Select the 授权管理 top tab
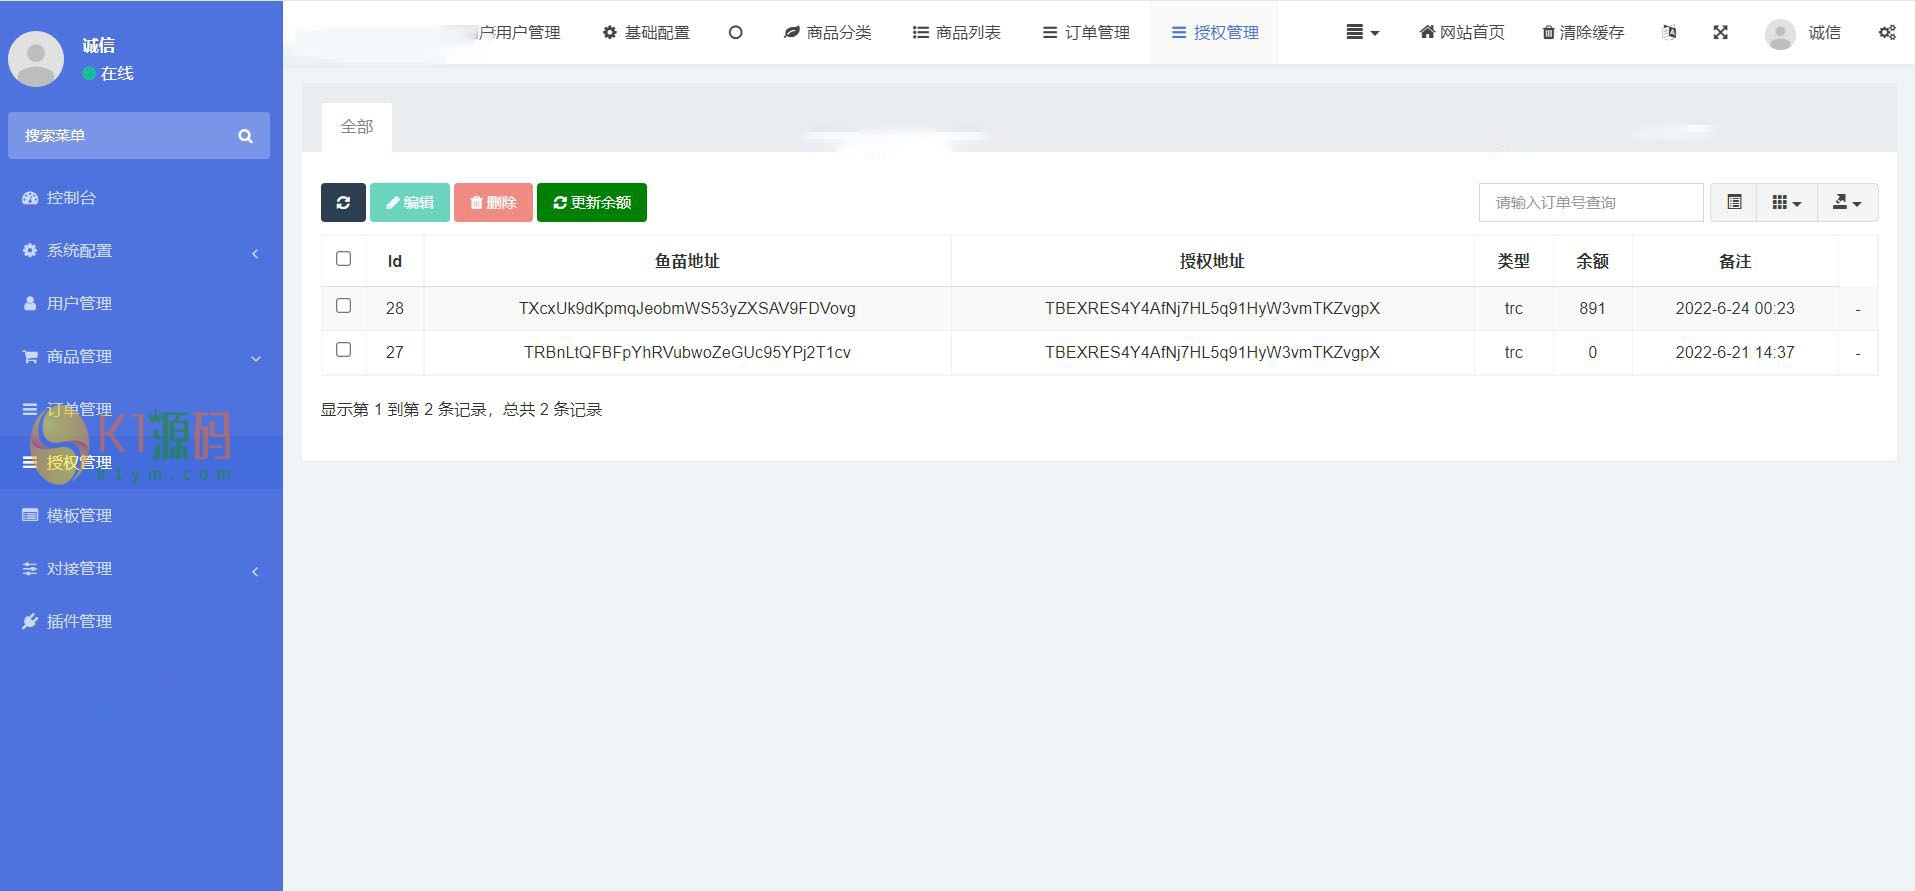Viewport: 1915px width, 891px height. coord(1215,33)
